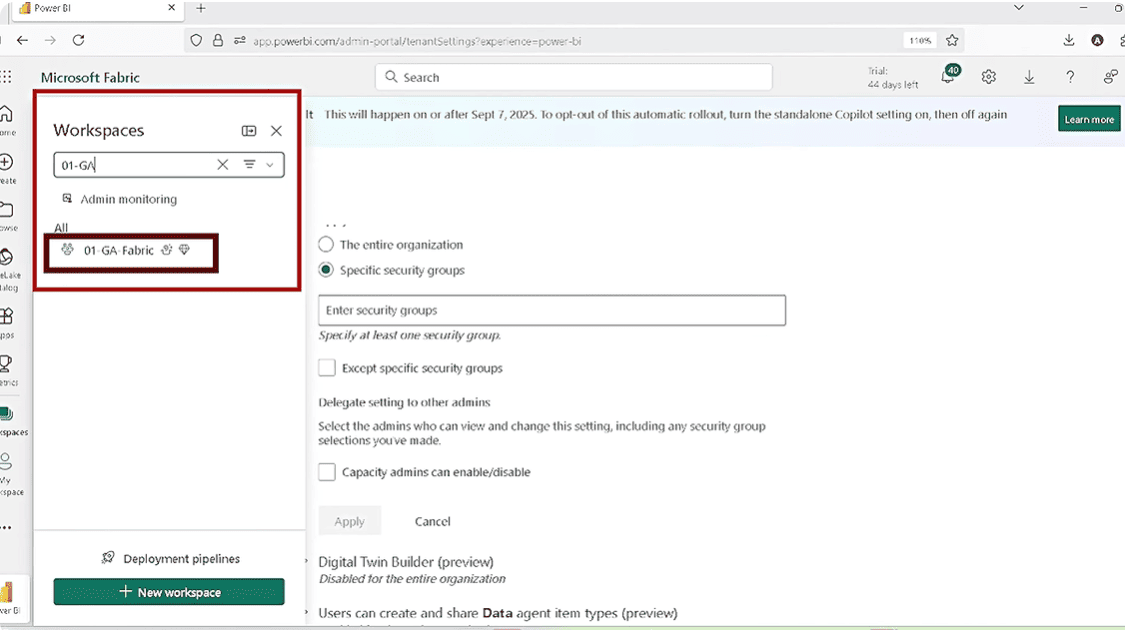Select Specific security groups option
This screenshot has height=630, width=1125.
pos(326,270)
